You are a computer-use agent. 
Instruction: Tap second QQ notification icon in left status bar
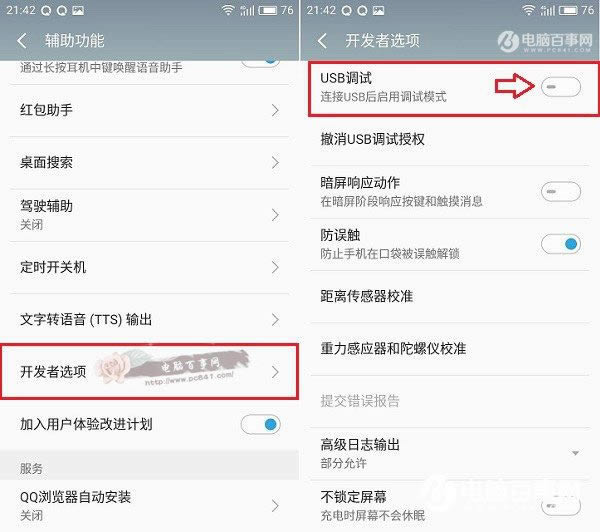click(62, 11)
